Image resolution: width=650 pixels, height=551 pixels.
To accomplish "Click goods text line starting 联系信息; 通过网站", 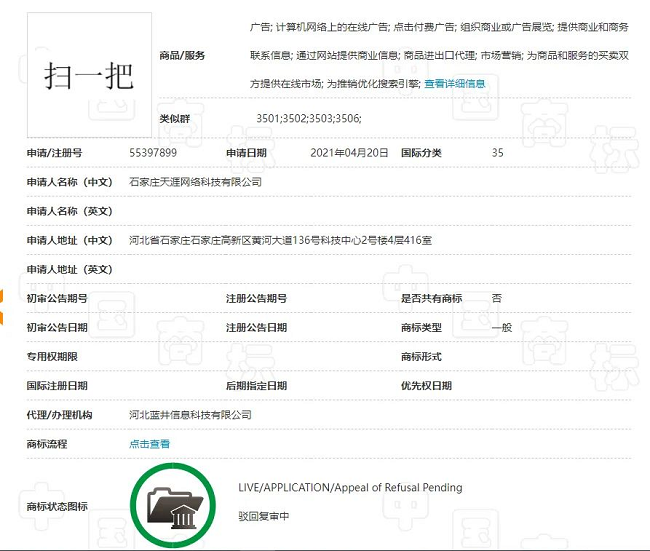I will (x=439, y=56).
